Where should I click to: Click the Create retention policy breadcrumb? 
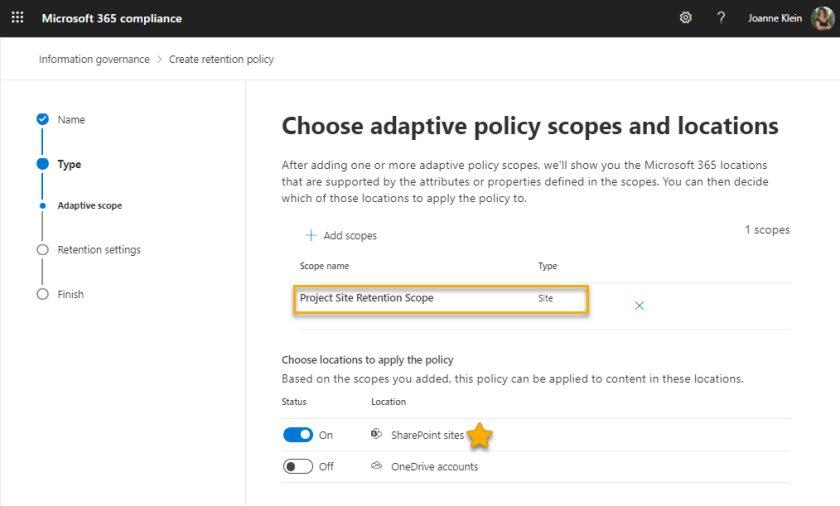click(221, 59)
